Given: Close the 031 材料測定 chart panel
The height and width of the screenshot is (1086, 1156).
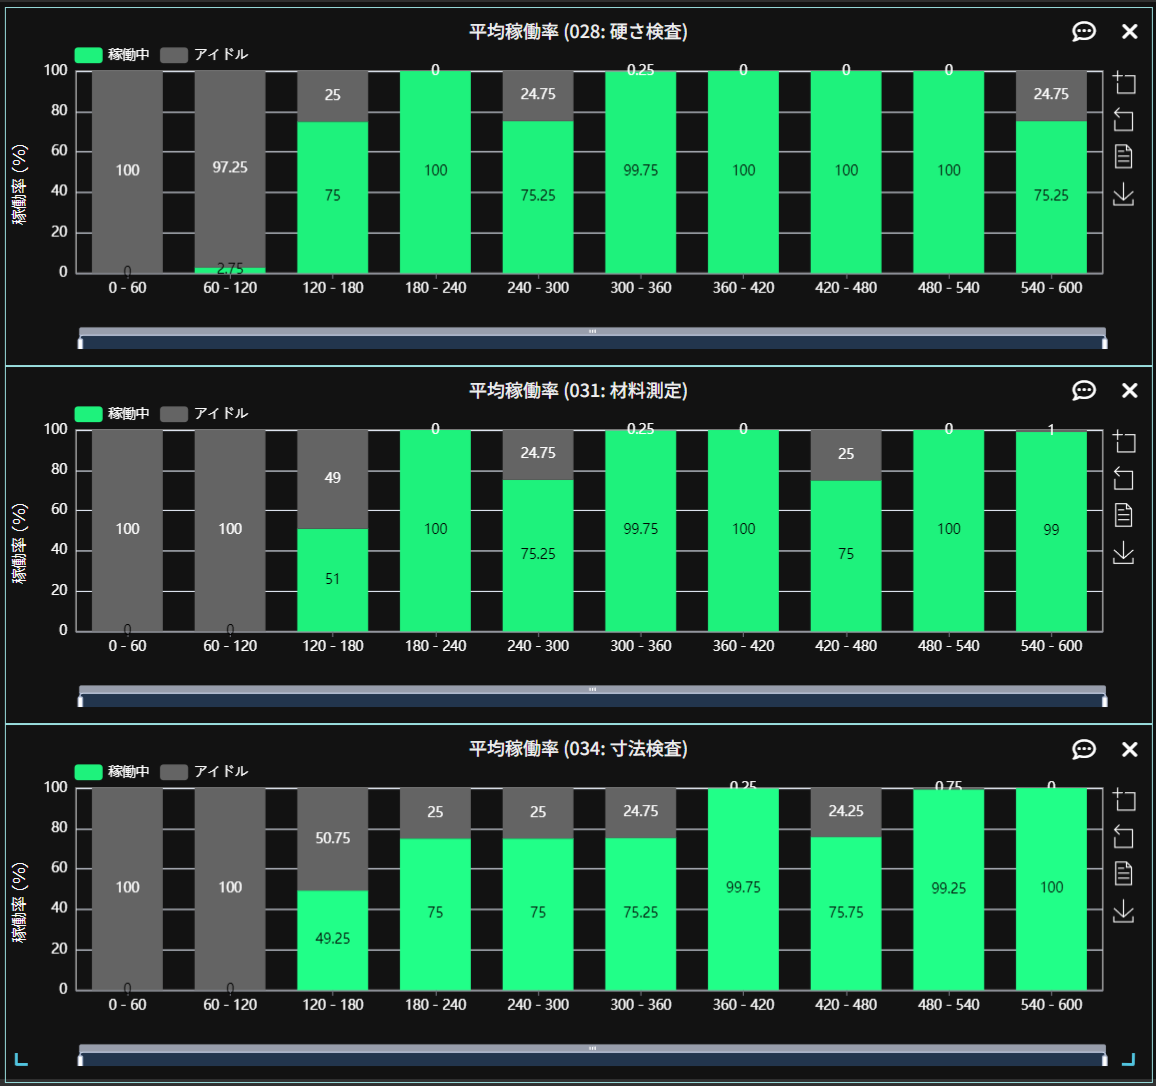Looking at the screenshot, I should tap(1130, 391).
